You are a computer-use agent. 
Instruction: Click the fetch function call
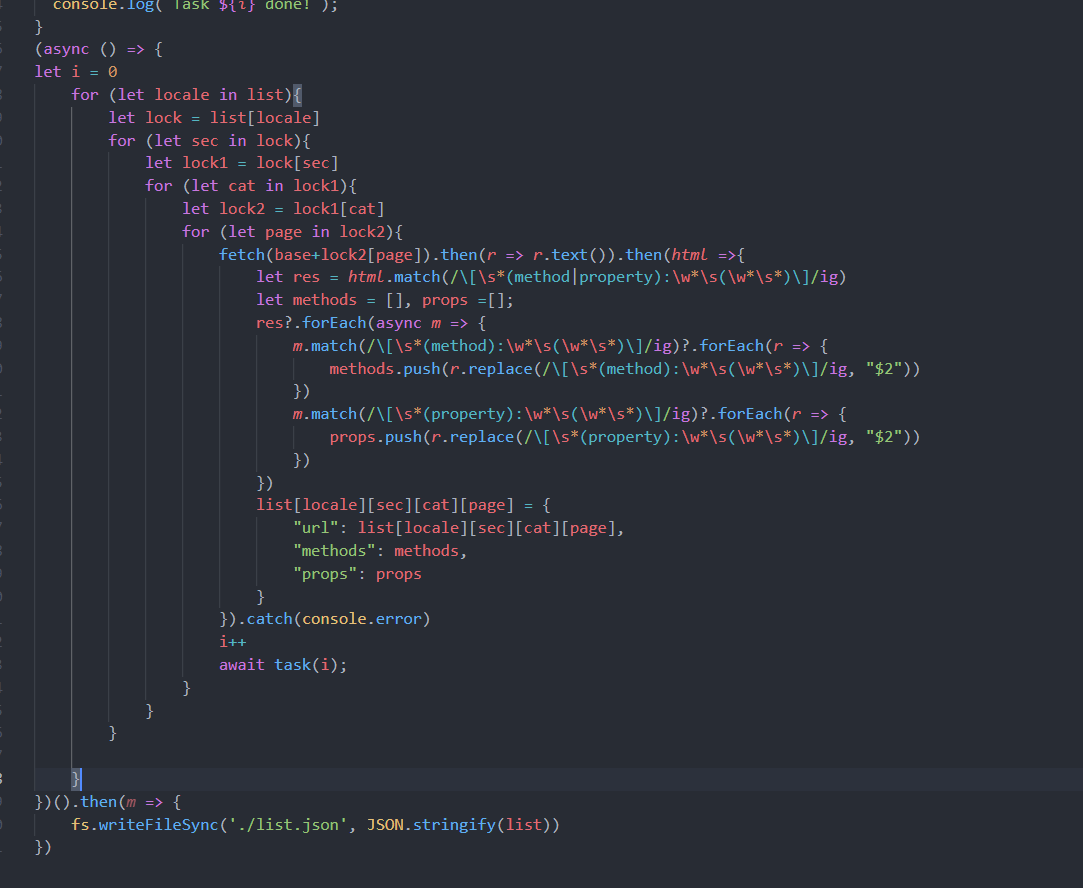pos(242,253)
